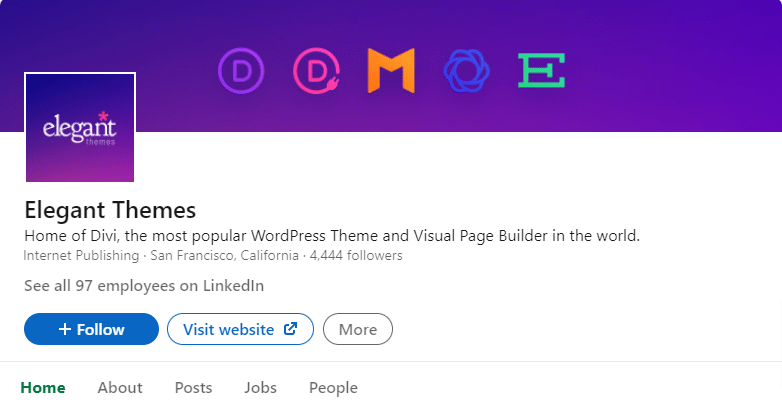The image size is (782, 405).
Task: Expand the More options menu
Action: 358,329
